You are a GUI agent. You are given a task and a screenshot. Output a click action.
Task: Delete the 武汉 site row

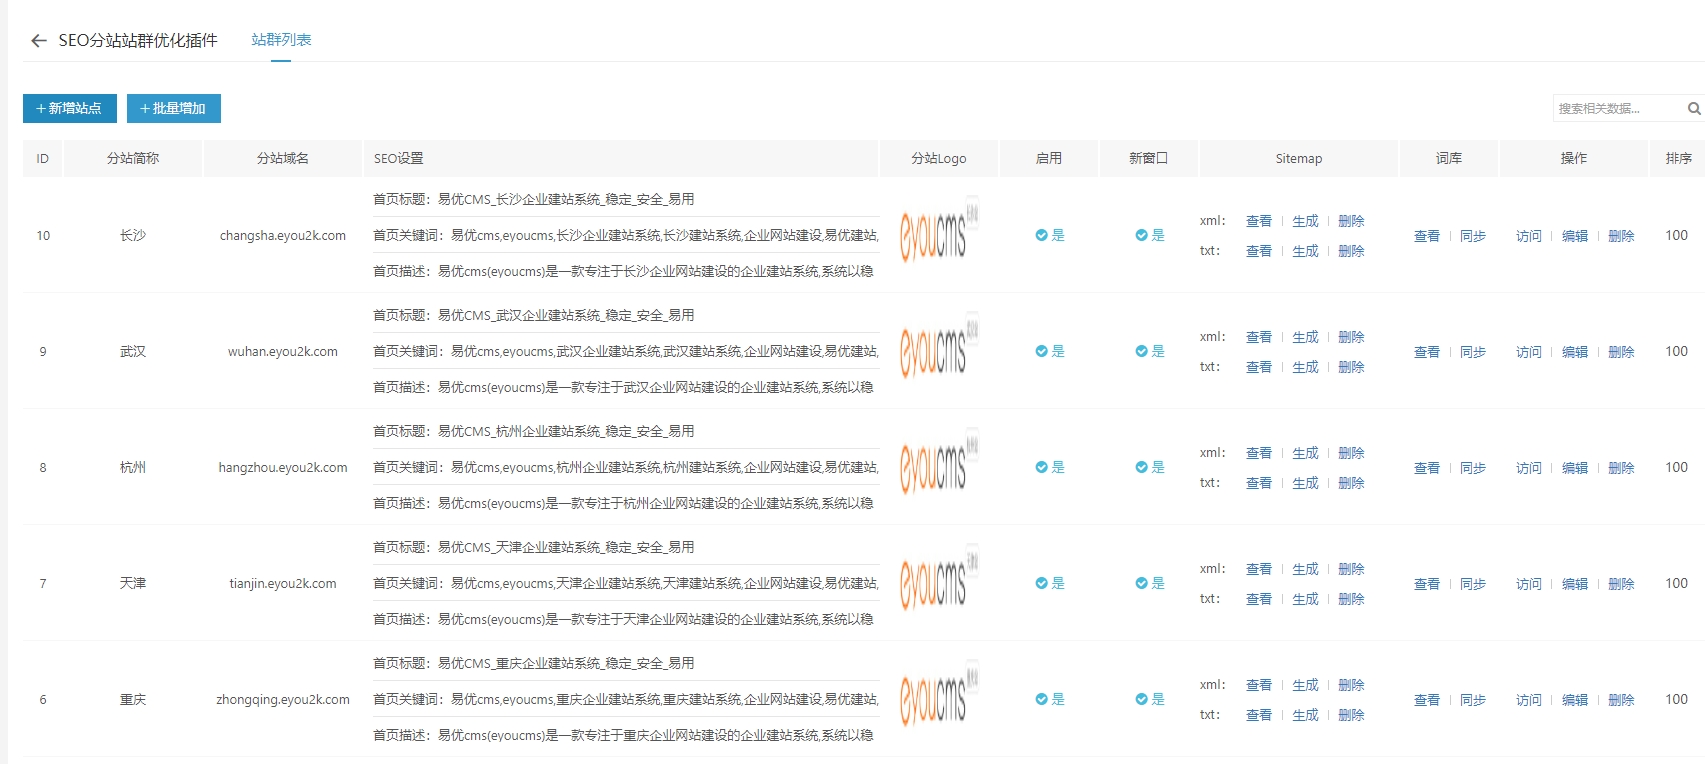(x=1621, y=352)
